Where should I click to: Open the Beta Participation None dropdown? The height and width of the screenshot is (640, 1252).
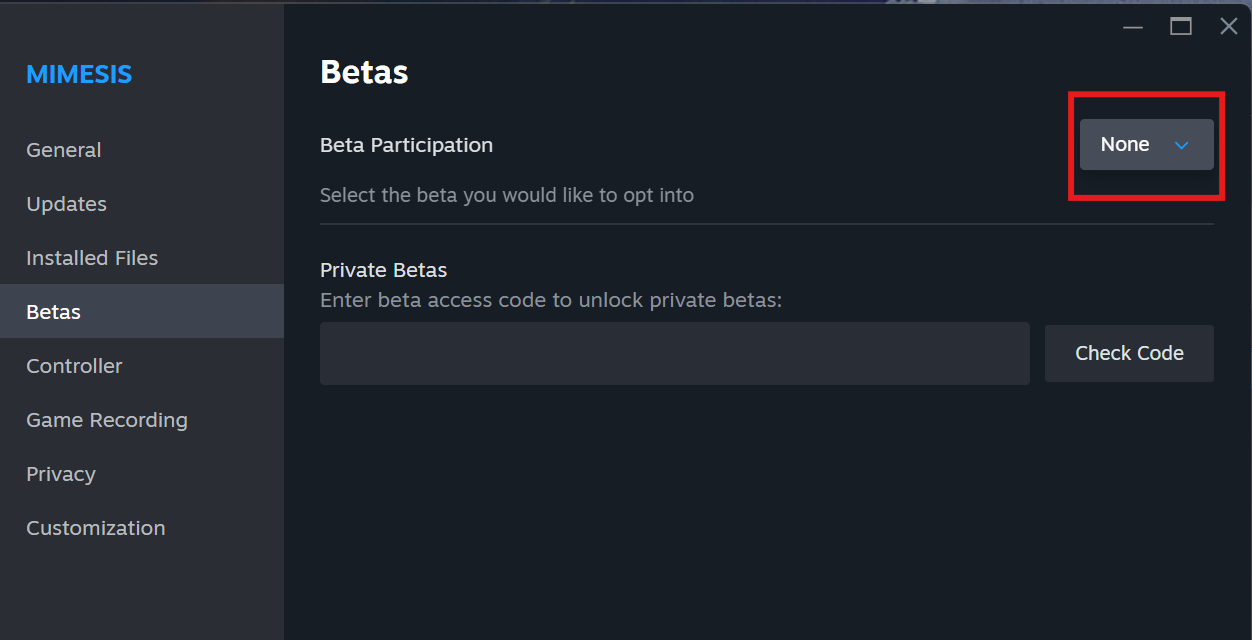point(1146,145)
